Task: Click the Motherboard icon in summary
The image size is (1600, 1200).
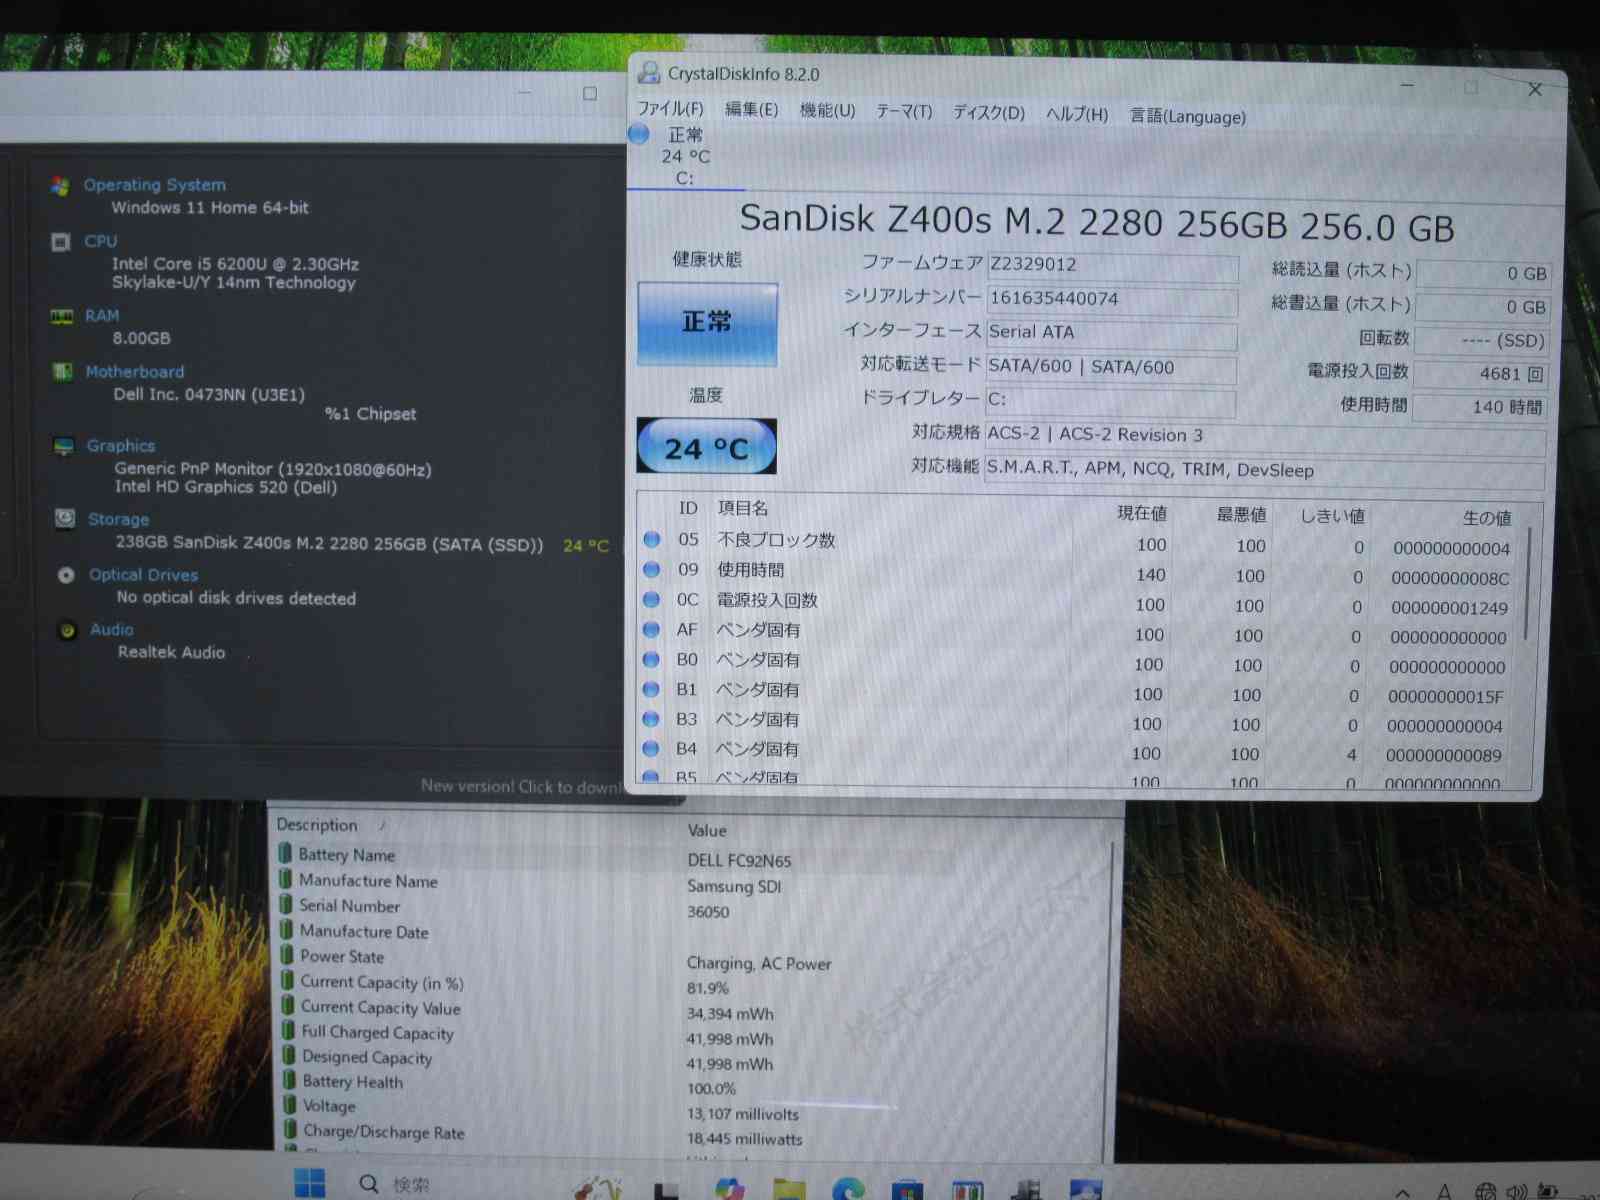Action: (x=63, y=372)
